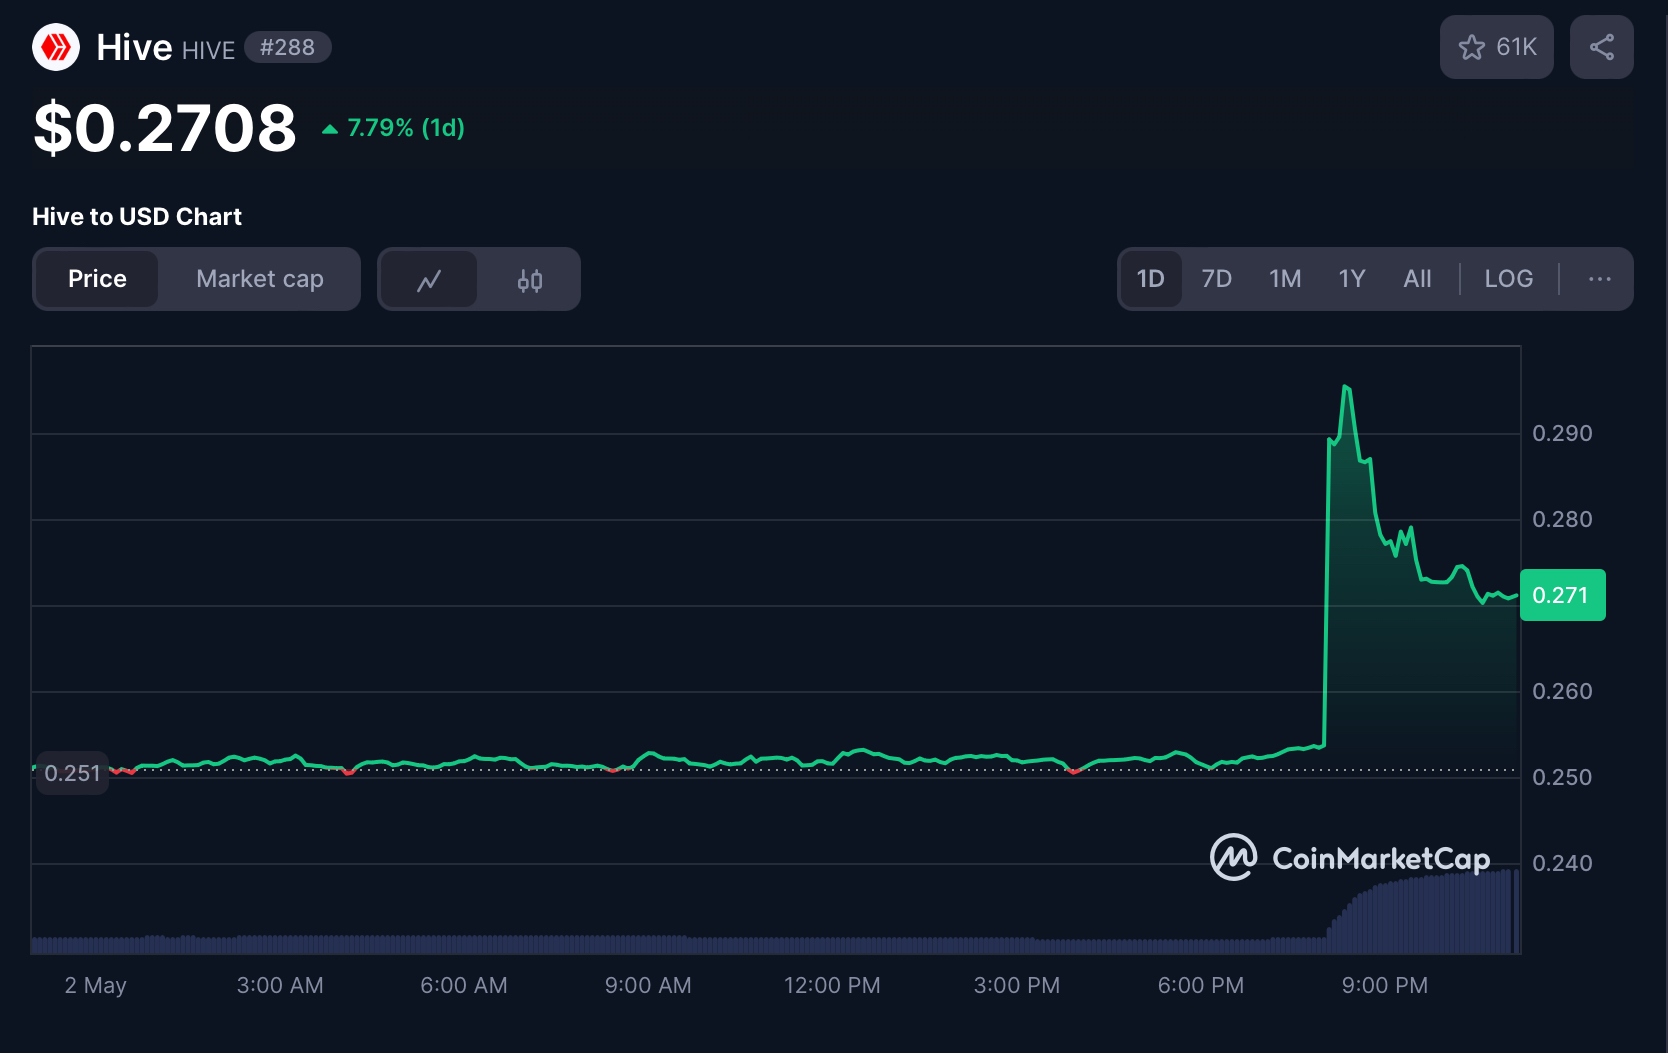
Task: Click the 0.271 current price label
Action: [x=1562, y=595]
